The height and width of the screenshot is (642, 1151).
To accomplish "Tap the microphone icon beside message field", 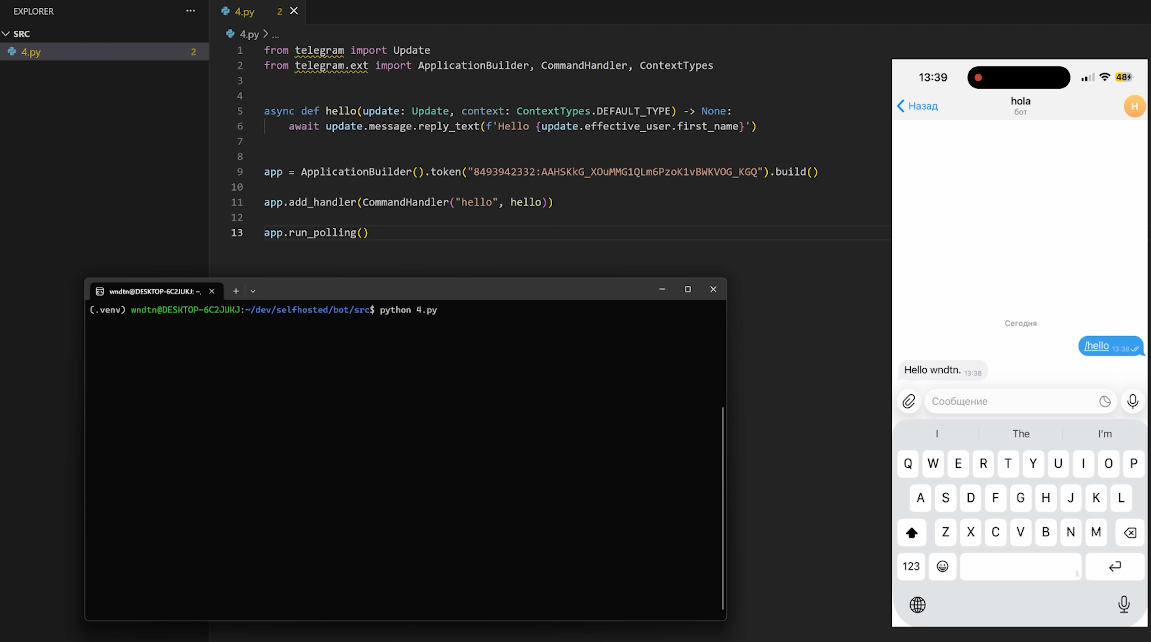I will pyautogui.click(x=1132, y=401).
